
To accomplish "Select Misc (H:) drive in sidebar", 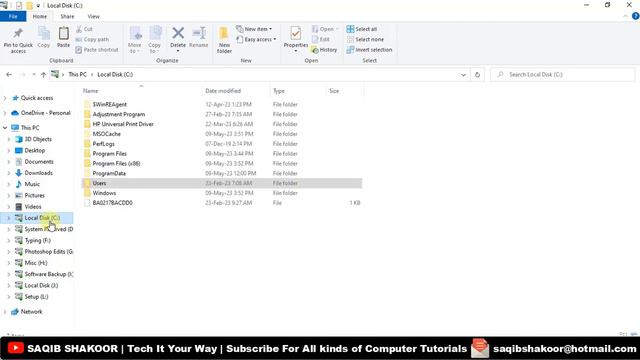I will coord(36,263).
